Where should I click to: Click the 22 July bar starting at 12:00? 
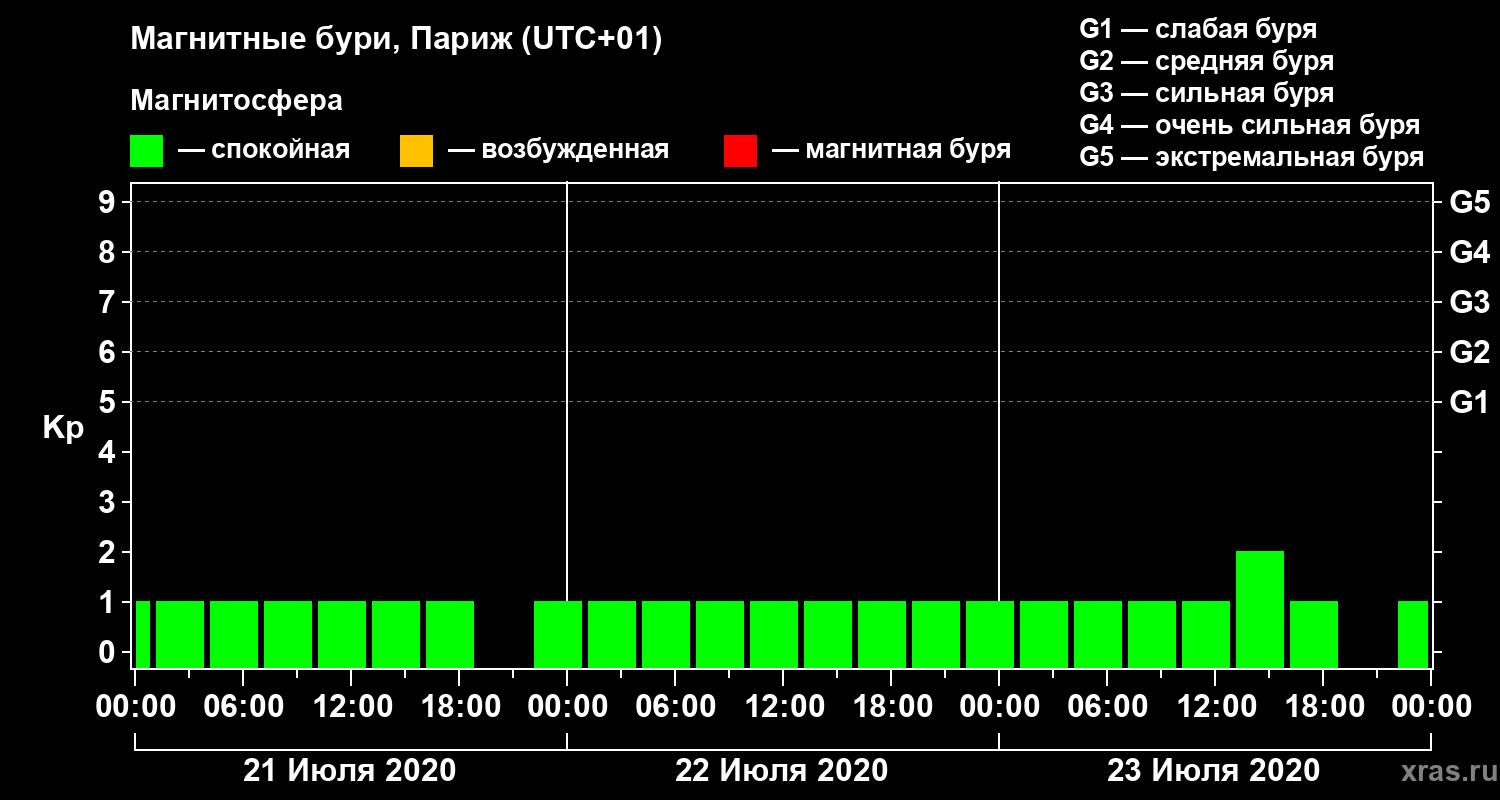point(774,634)
